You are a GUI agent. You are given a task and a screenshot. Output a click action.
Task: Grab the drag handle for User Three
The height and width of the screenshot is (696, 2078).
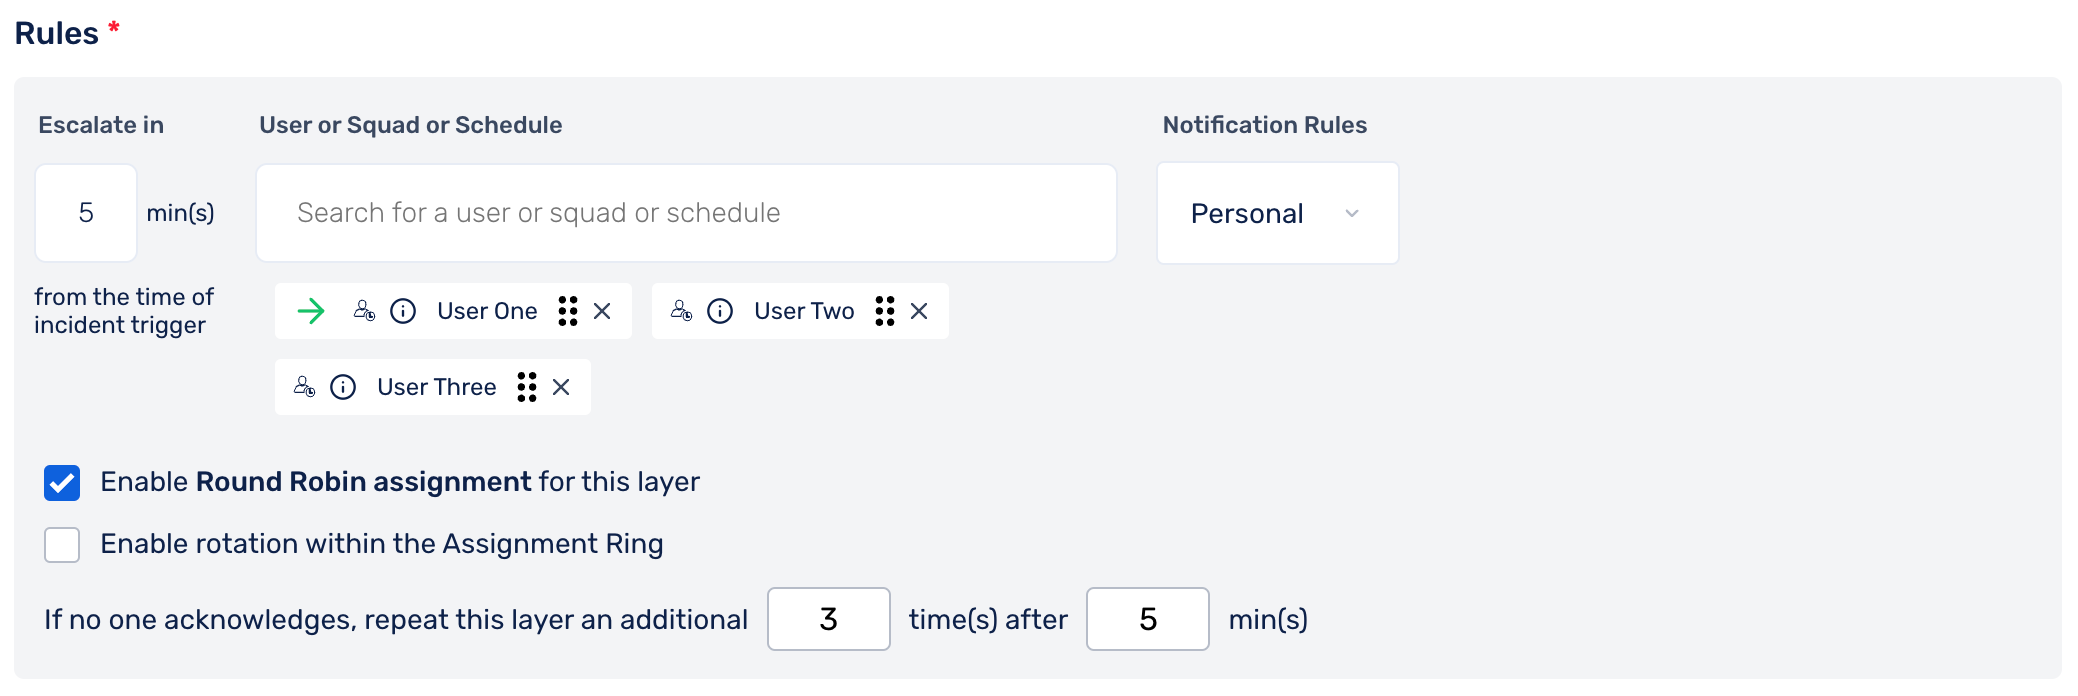527,387
